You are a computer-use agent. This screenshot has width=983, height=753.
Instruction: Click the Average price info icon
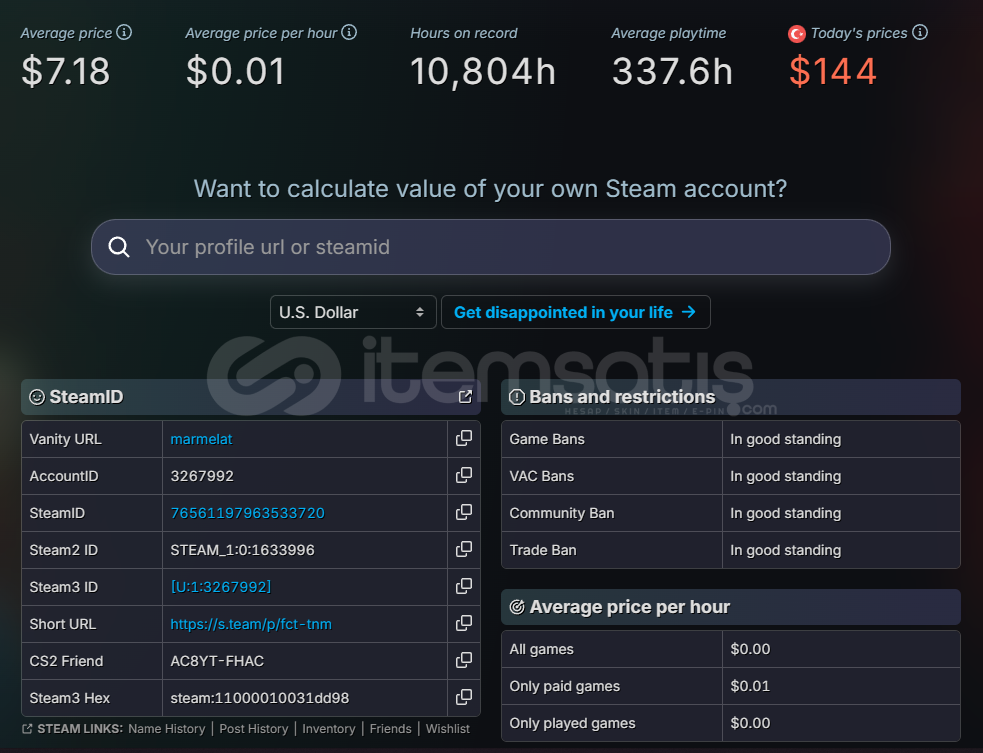(124, 32)
